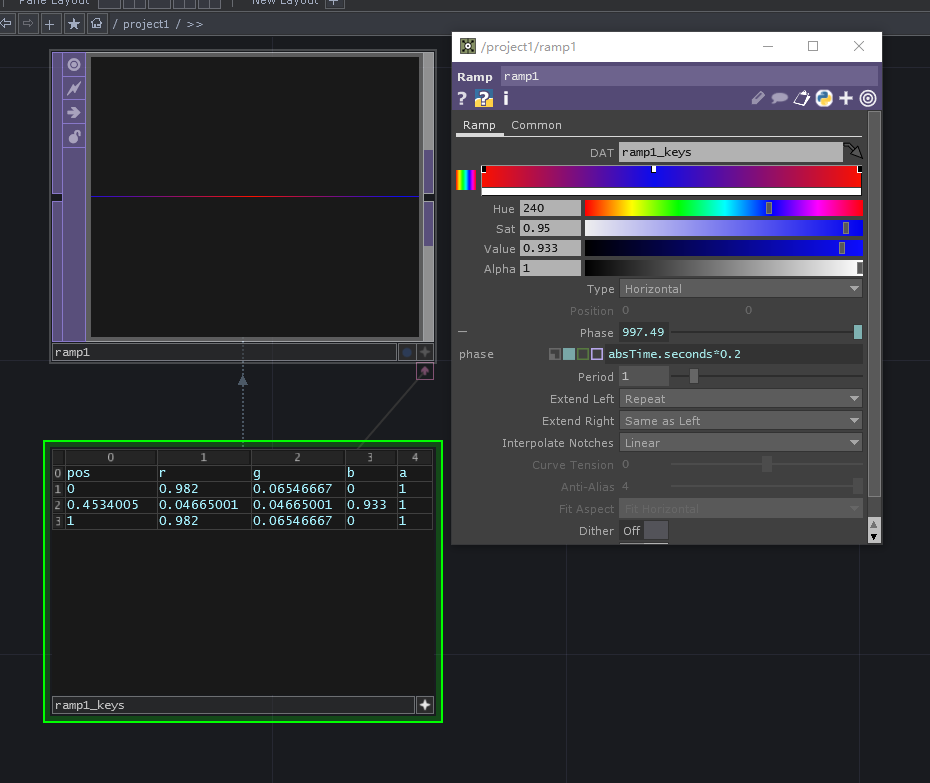Select the Ramp tab in the parameter dialog

[x=479, y=125]
